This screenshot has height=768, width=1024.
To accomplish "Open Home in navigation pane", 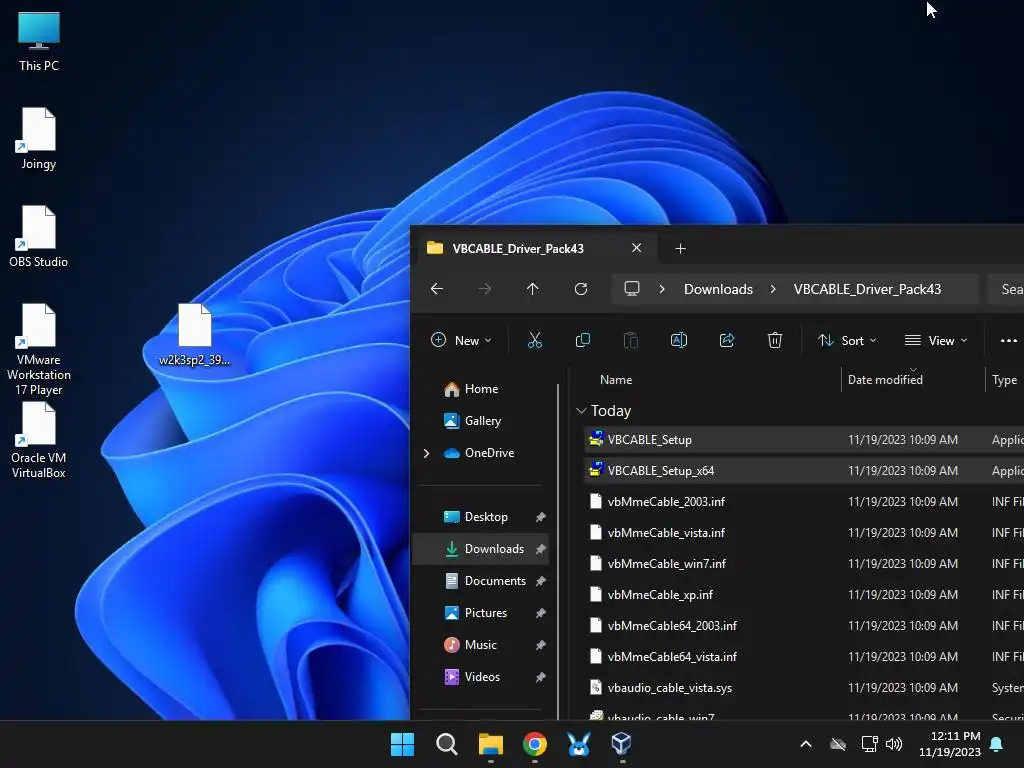I will tap(481, 389).
